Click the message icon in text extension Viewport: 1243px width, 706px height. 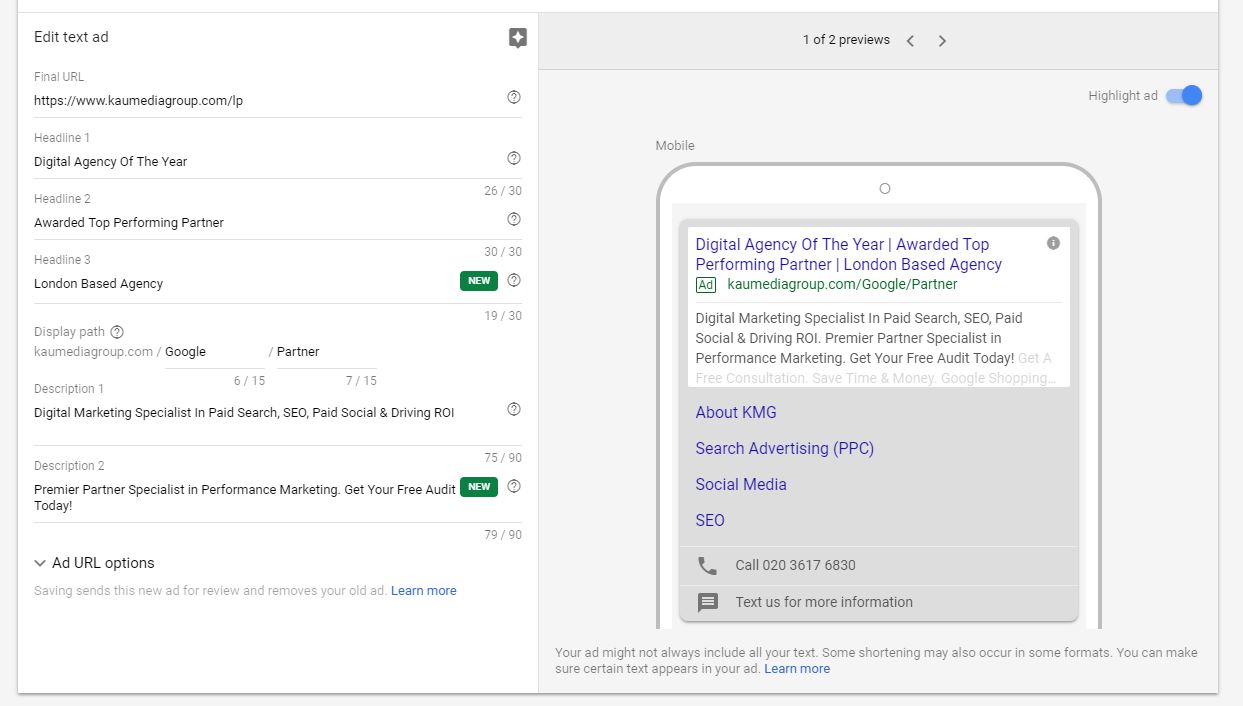point(708,602)
